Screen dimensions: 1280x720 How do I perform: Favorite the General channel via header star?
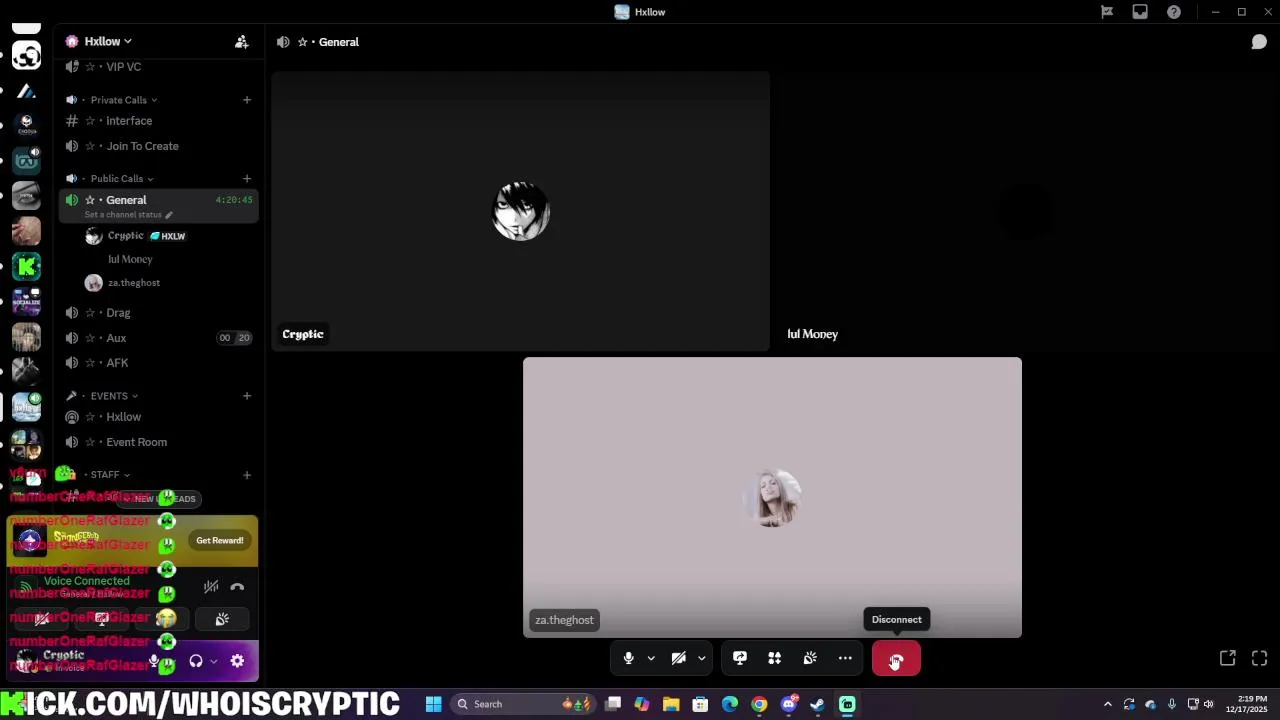click(x=302, y=42)
